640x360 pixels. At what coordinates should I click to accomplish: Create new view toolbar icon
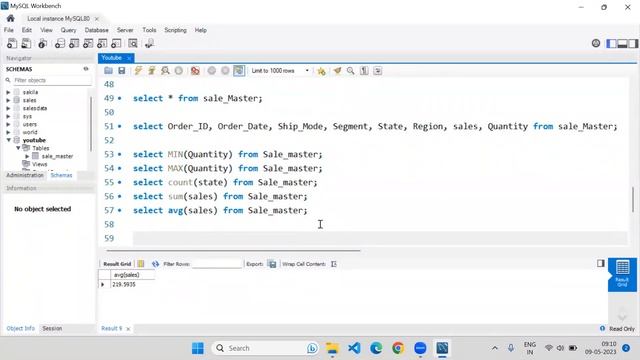point(88,43)
